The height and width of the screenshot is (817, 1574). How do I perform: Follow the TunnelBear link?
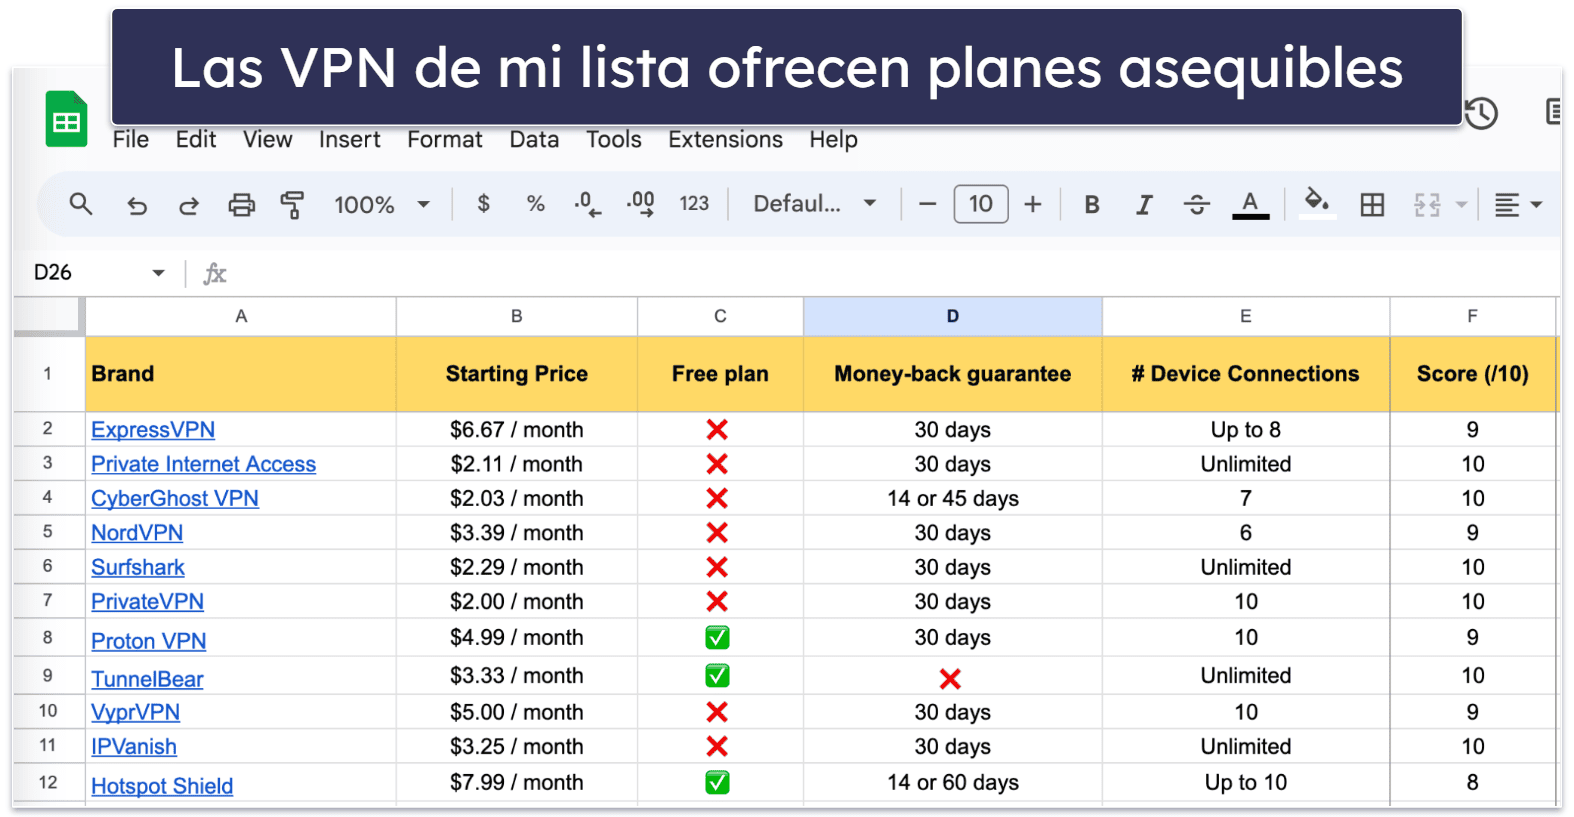(147, 679)
